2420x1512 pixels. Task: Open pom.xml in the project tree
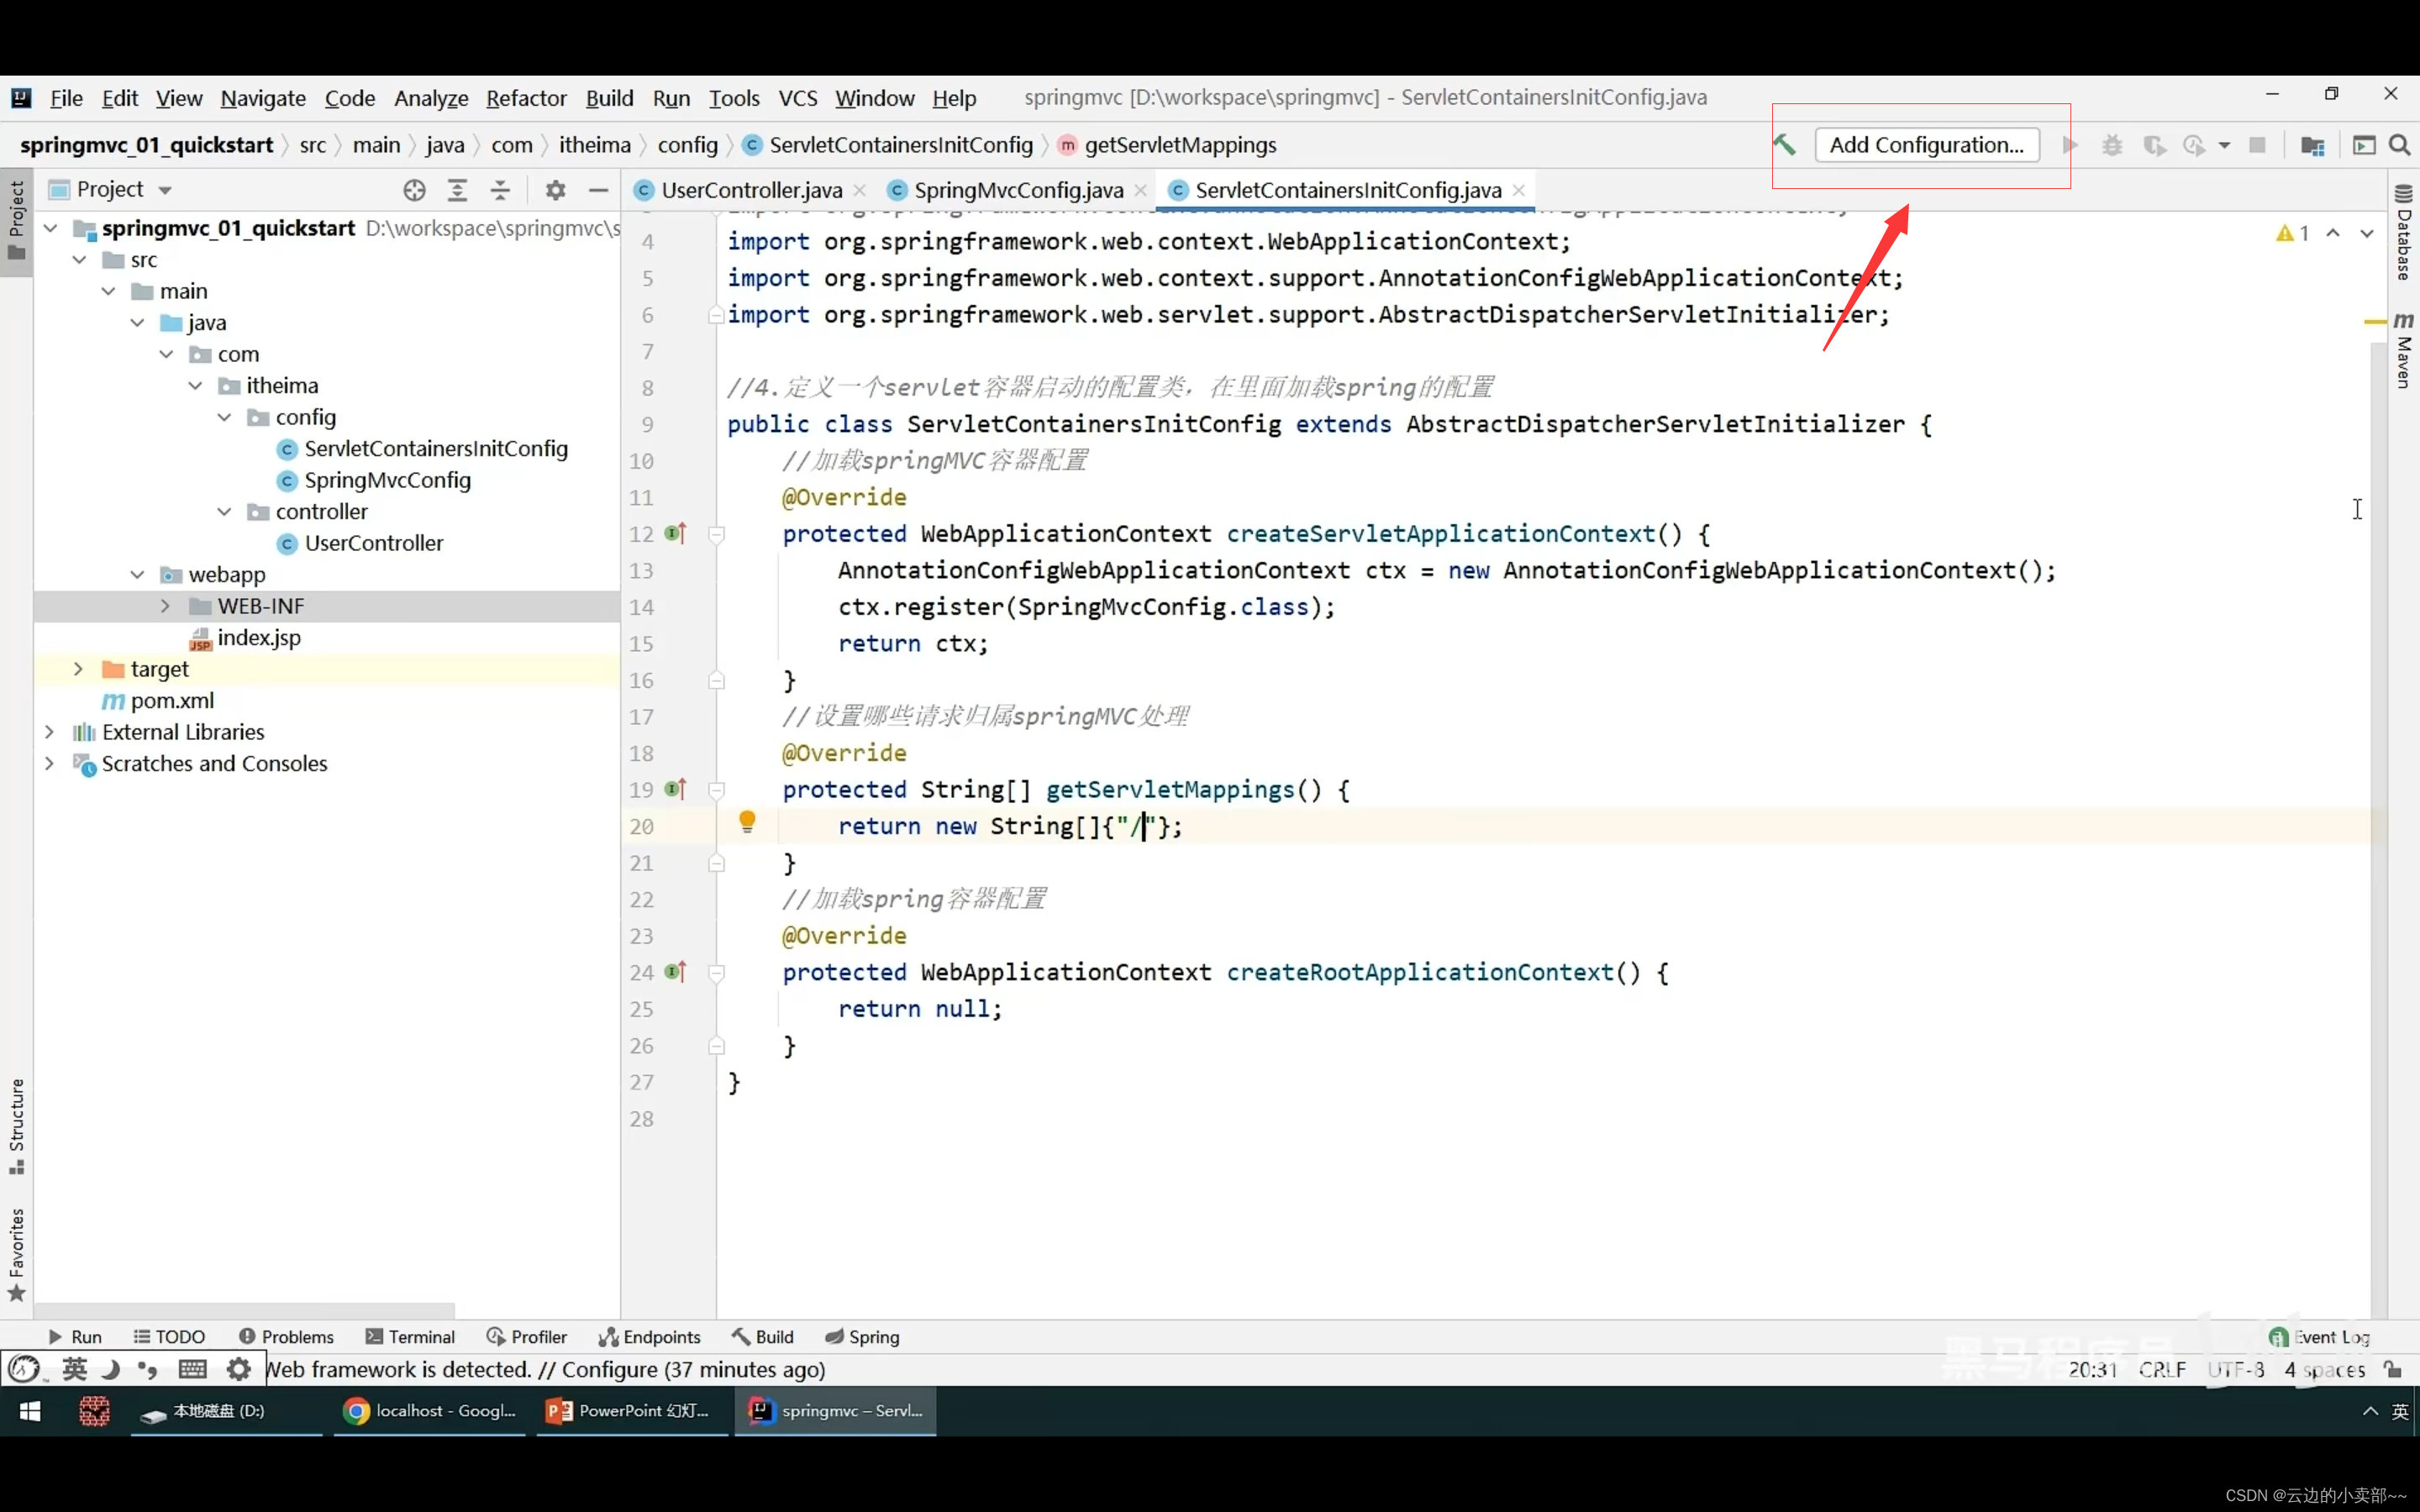click(172, 700)
